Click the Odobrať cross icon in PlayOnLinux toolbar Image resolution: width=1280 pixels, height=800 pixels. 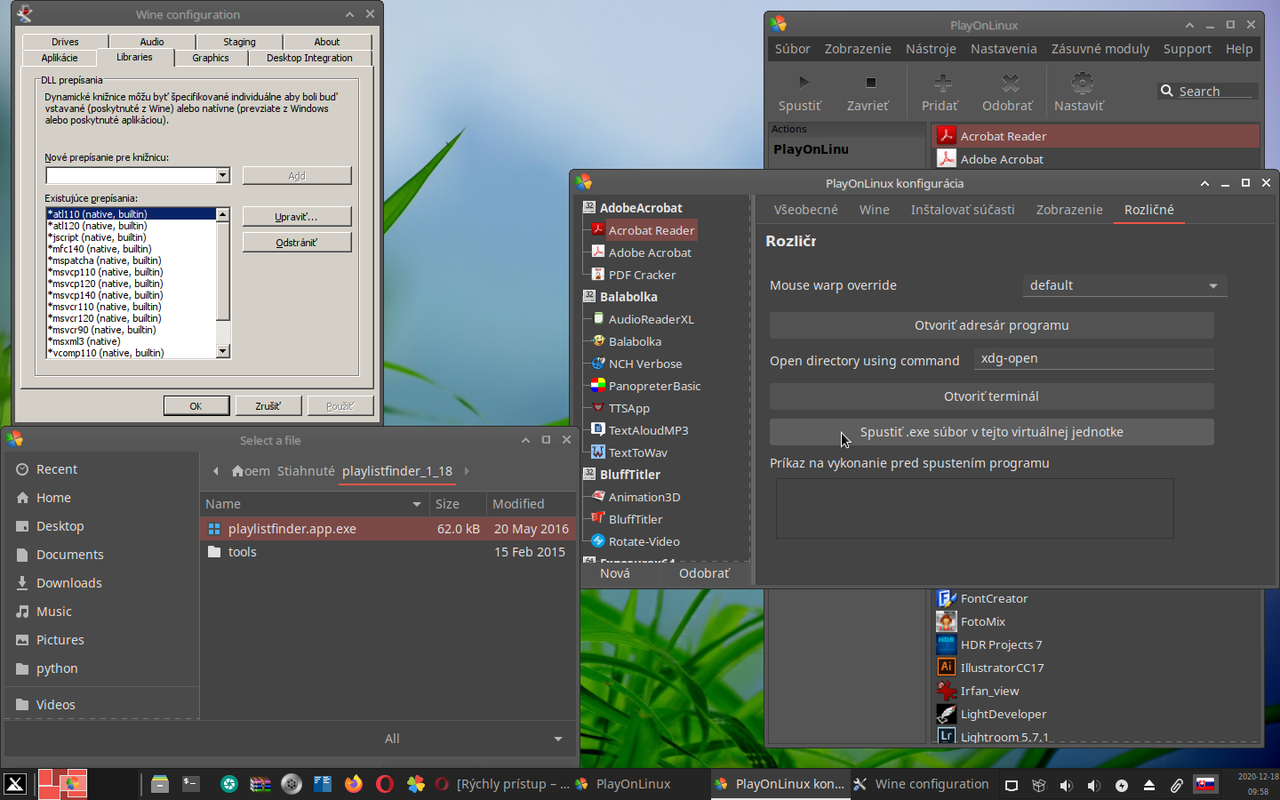tap(1011, 82)
